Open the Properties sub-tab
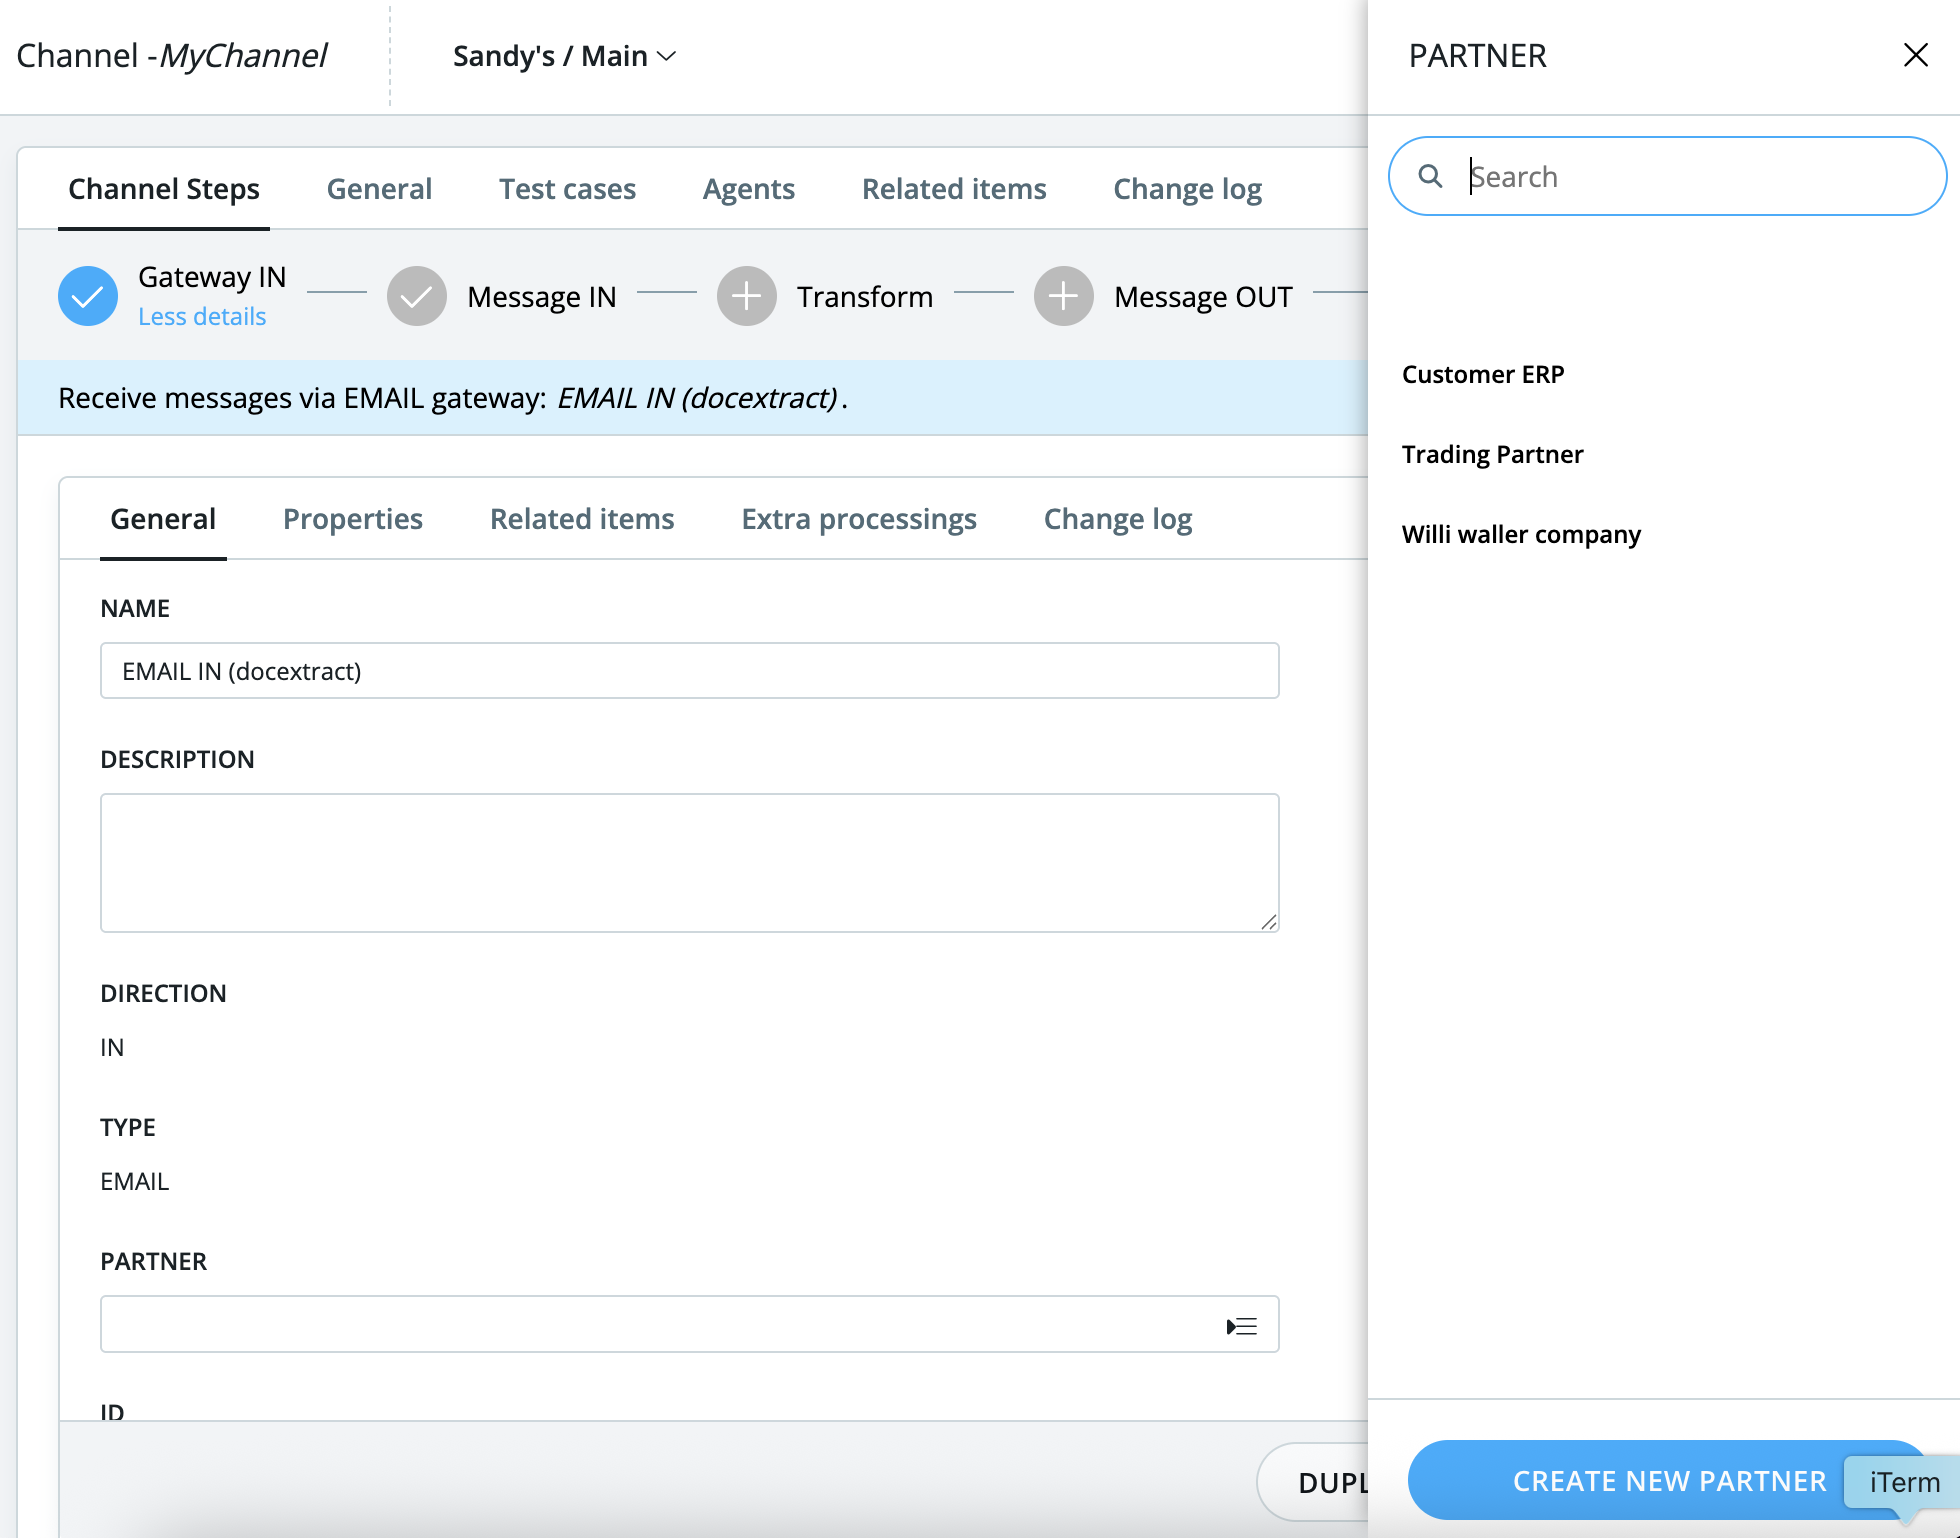1960x1538 pixels. click(x=352, y=519)
